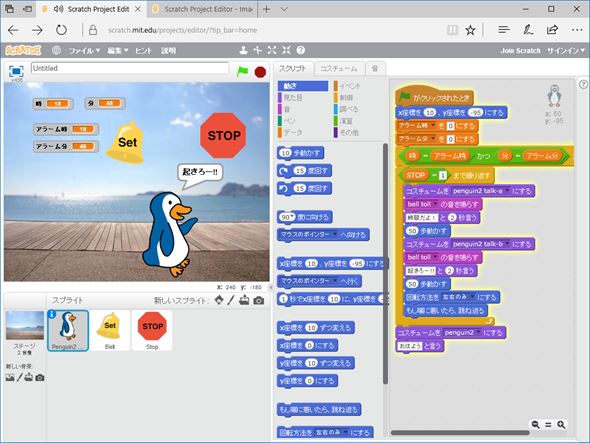Click the project title Untitled field
This screenshot has width=590, height=443.
point(130,68)
